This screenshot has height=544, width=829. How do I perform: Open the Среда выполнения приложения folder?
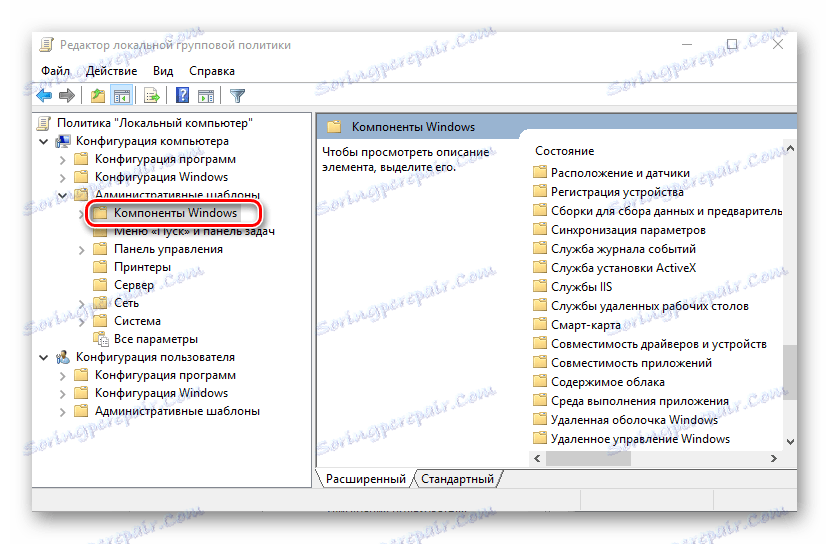[640, 401]
